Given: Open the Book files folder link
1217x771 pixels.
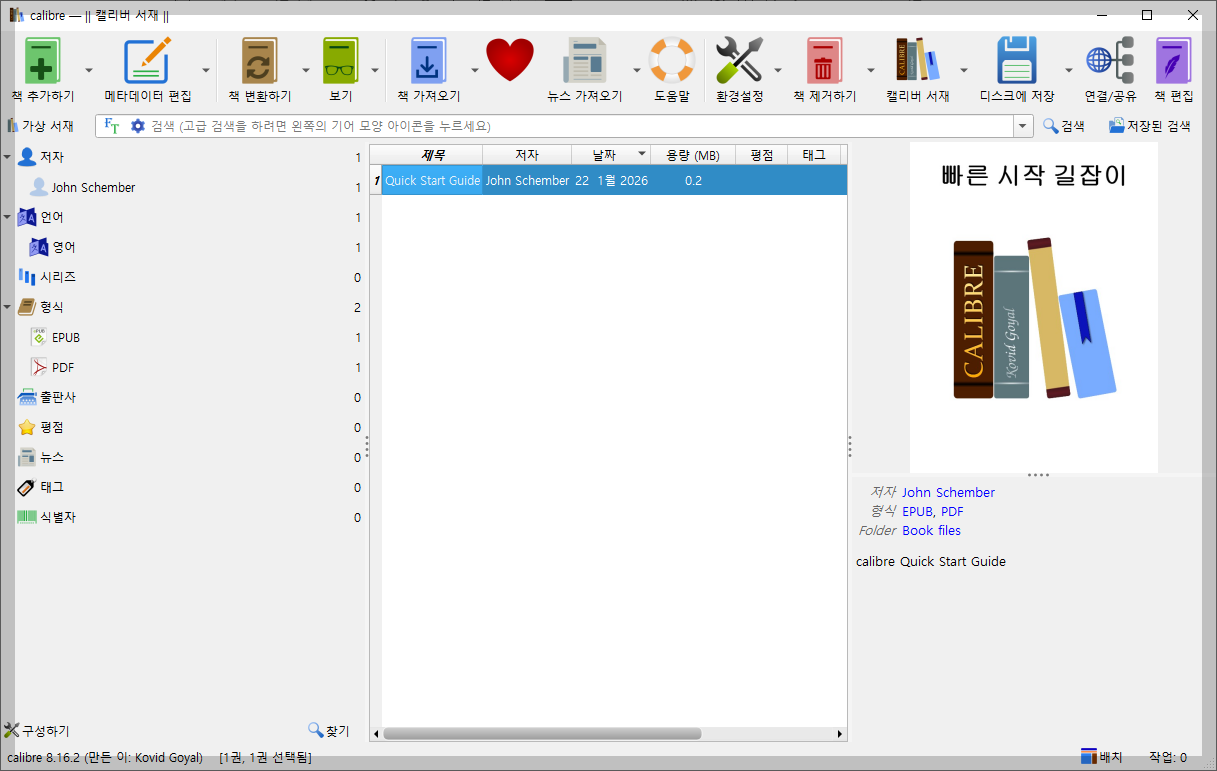Looking at the screenshot, I should [931, 530].
